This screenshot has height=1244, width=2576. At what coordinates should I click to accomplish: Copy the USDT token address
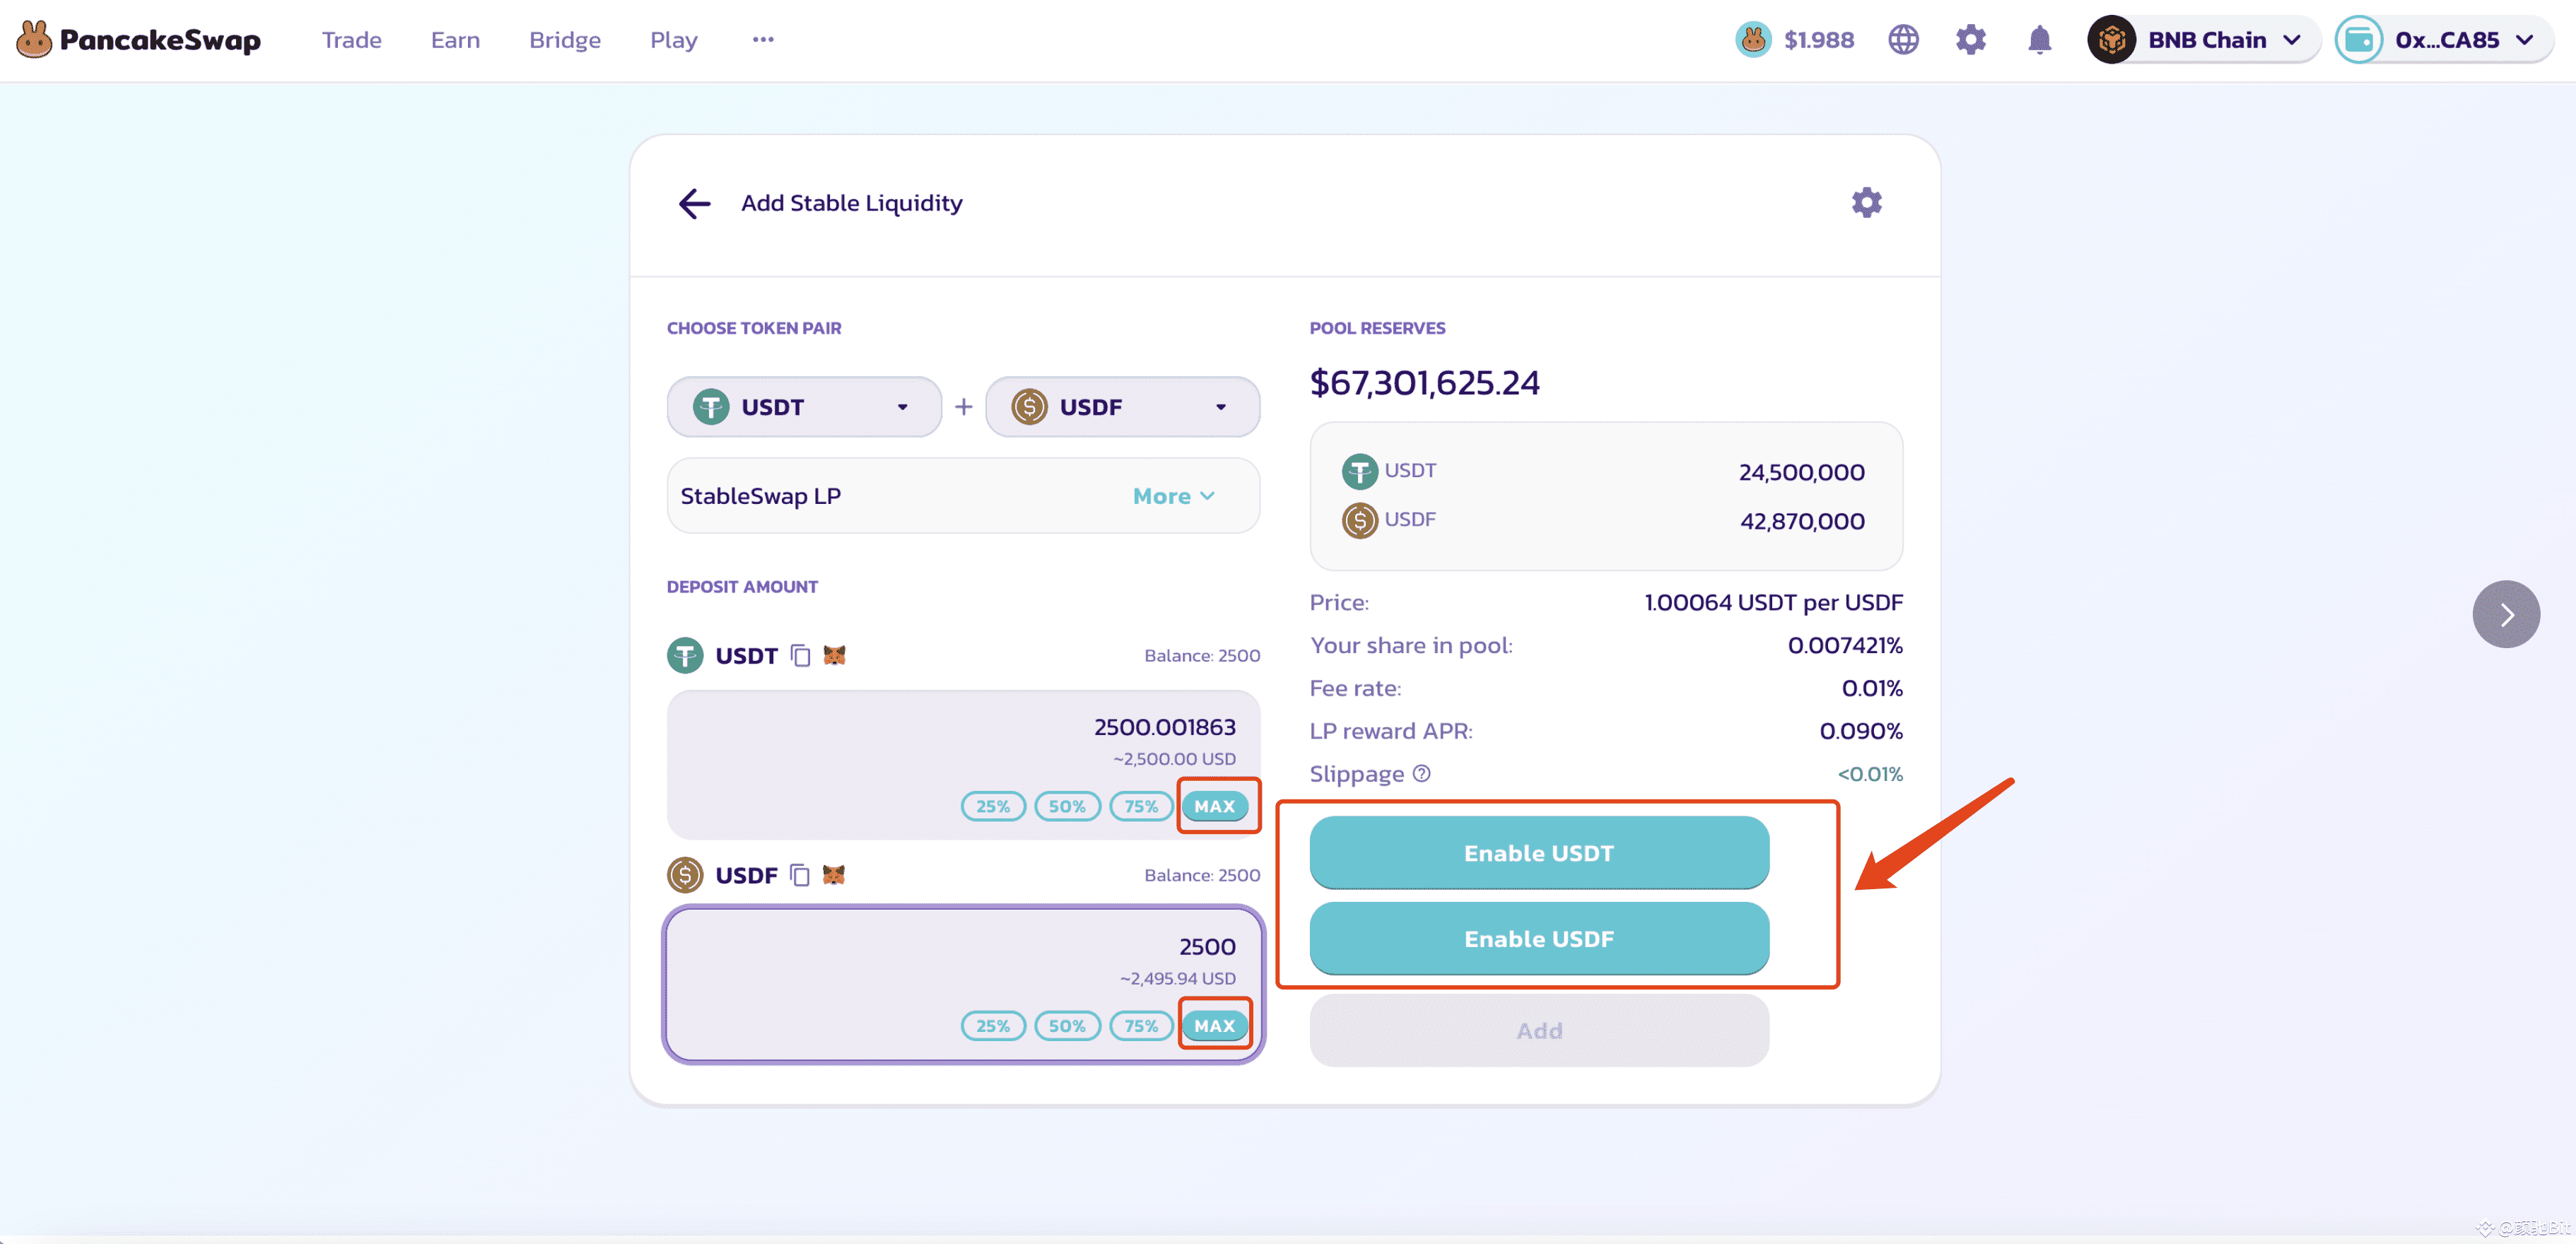(x=800, y=656)
